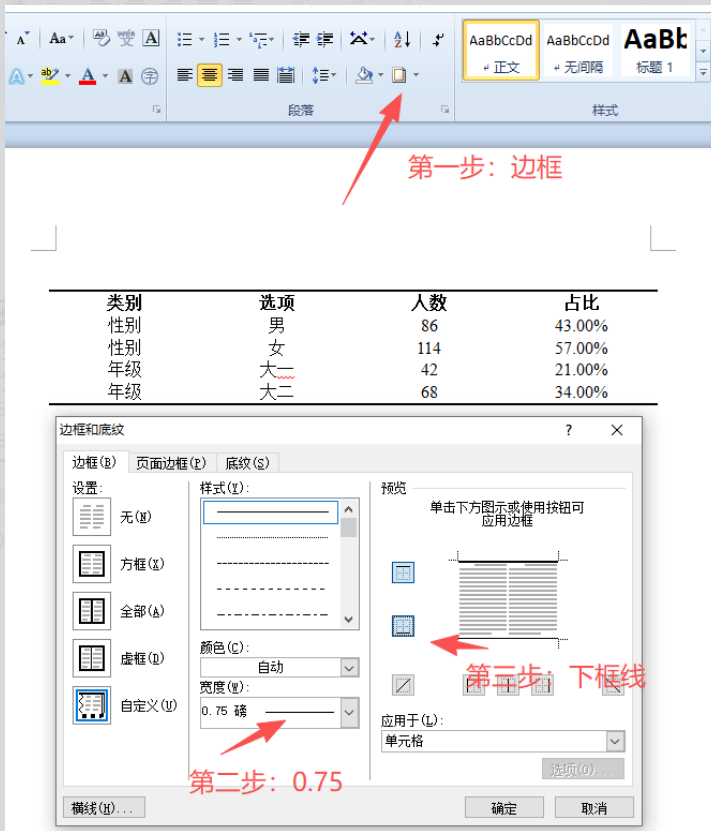Click the bullet list icon

pos(184,39)
